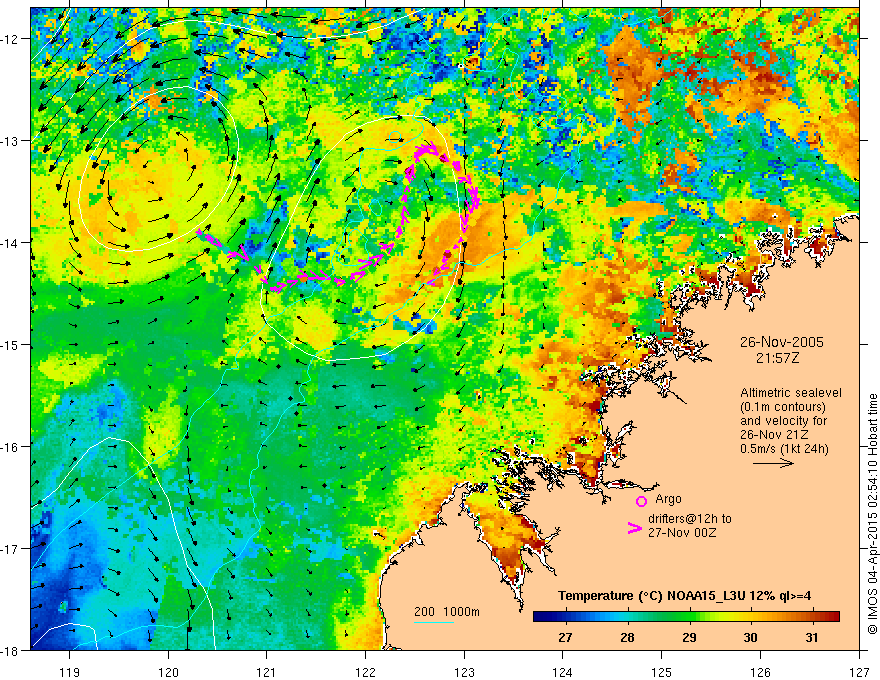Click the date label 26-Nov-2005

pos(782,342)
